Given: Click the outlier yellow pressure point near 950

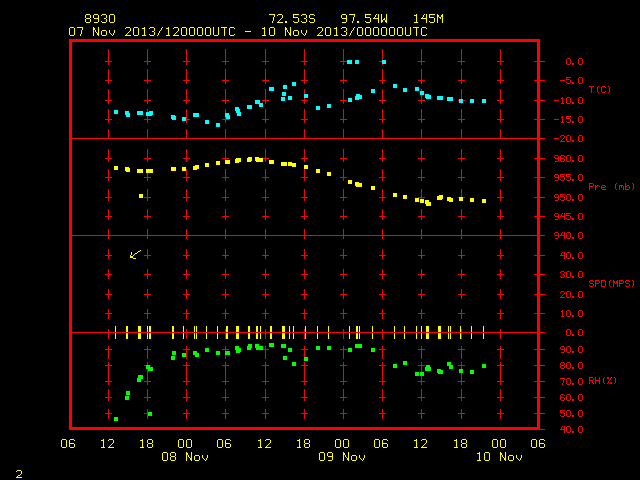Looking at the screenshot, I should pos(141,196).
